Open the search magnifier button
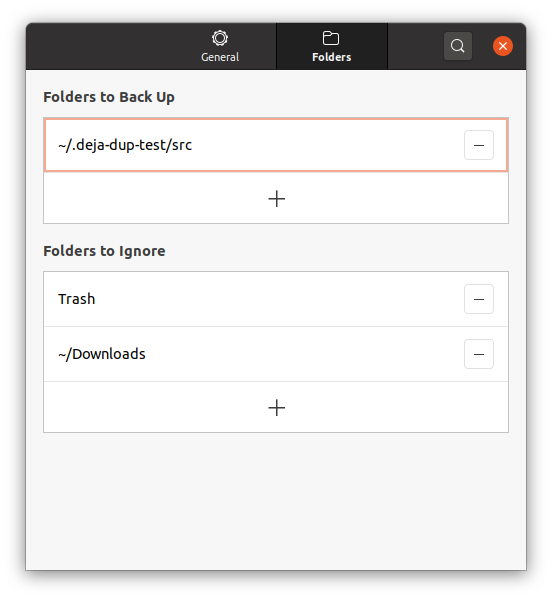The width and height of the screenshot is (552, 599). coord(458,46)
